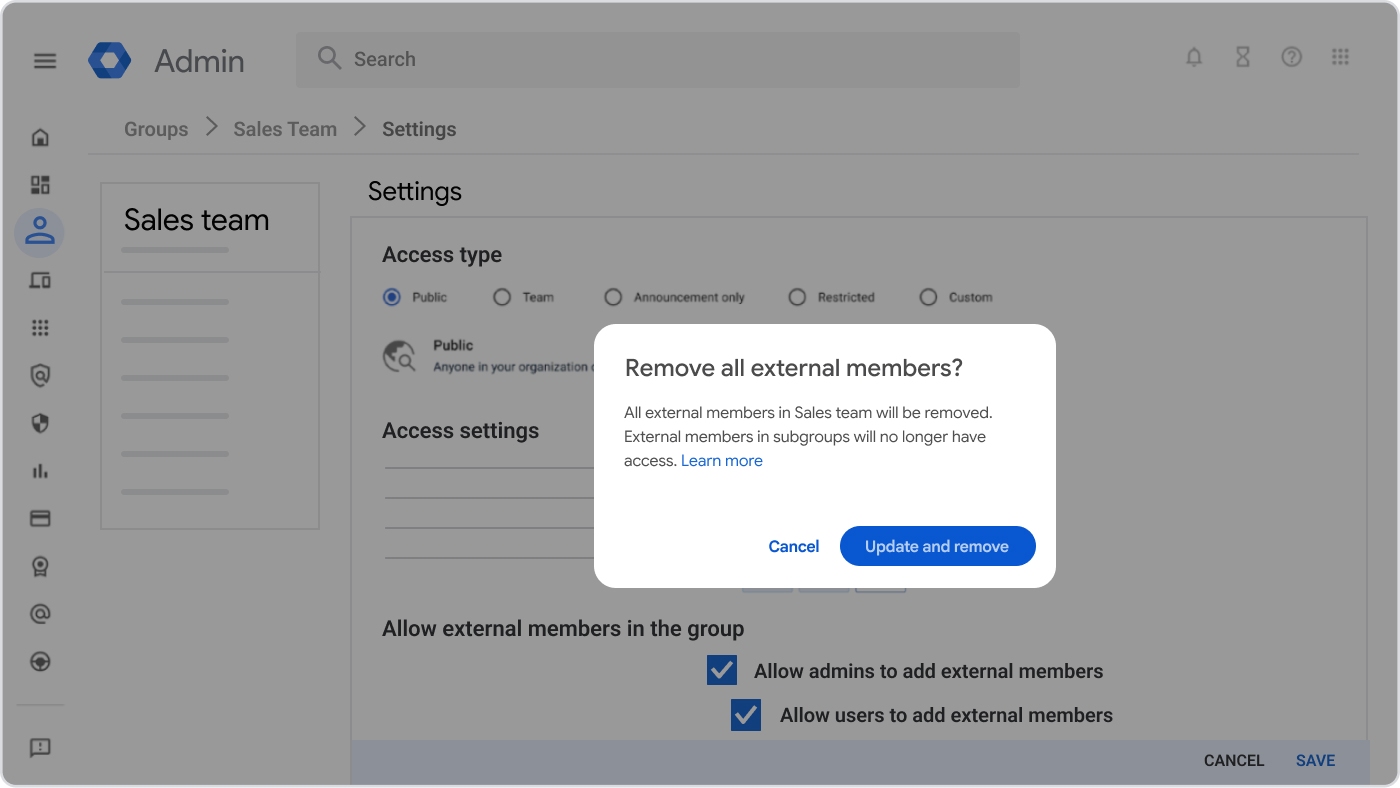Click the Search input field
This screenshot has width=1400, height=788.
(657, 59)
